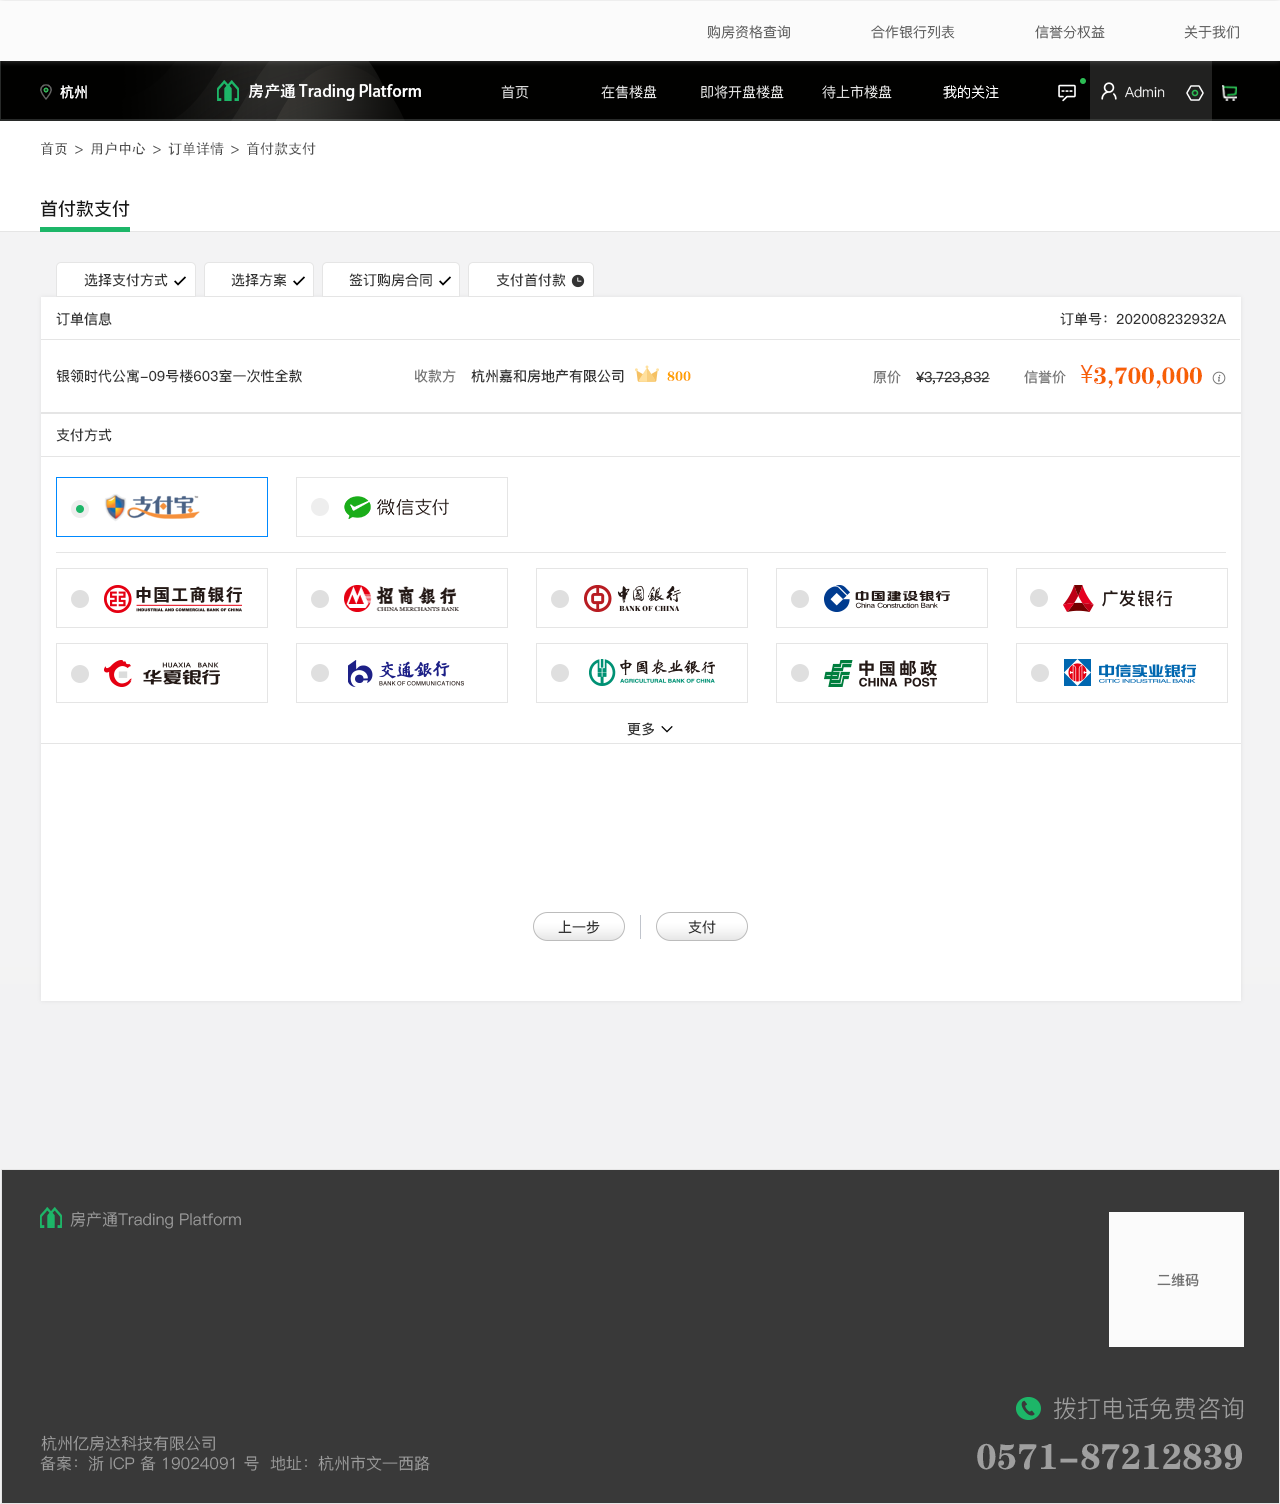This screenshot has height=1504, width=1280.
Task: Click the green house logo in header
Action: click(228, 91)
